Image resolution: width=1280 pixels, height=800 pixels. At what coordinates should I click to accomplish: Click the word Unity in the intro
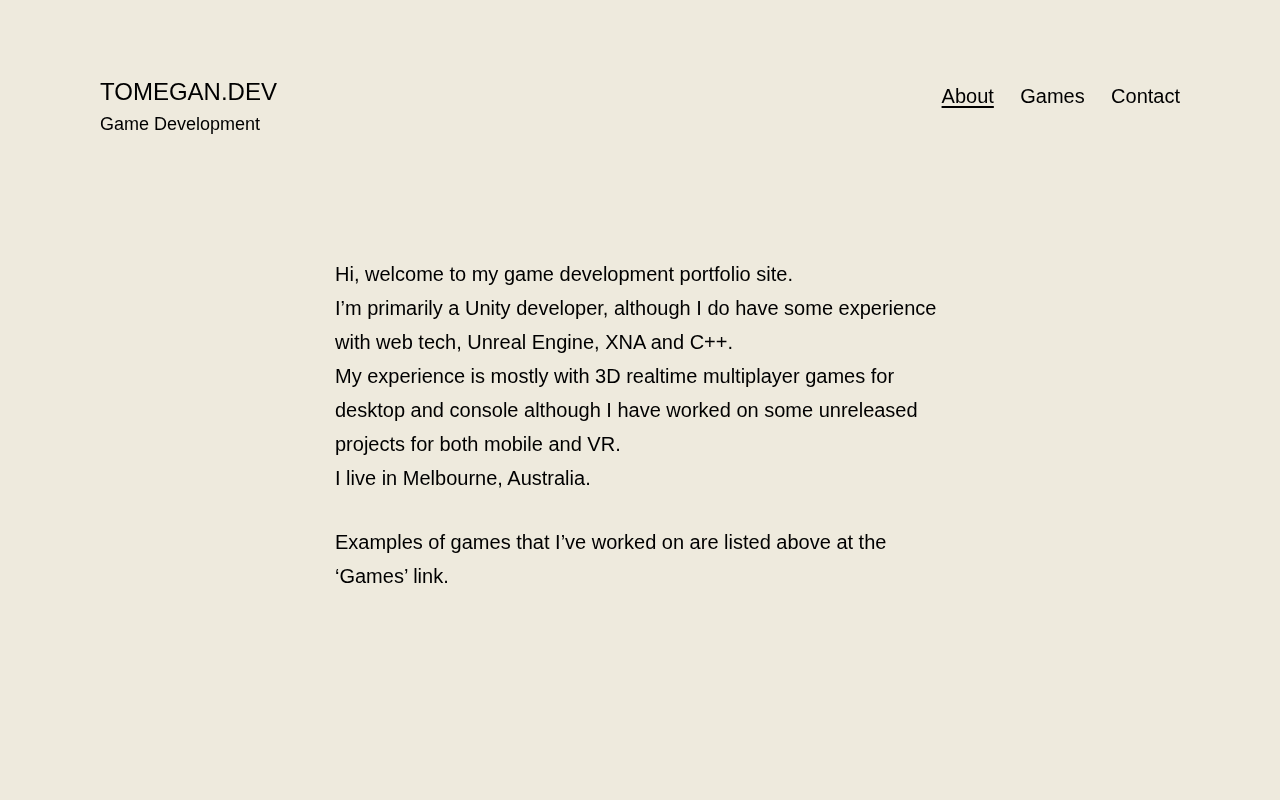[487, 308]
